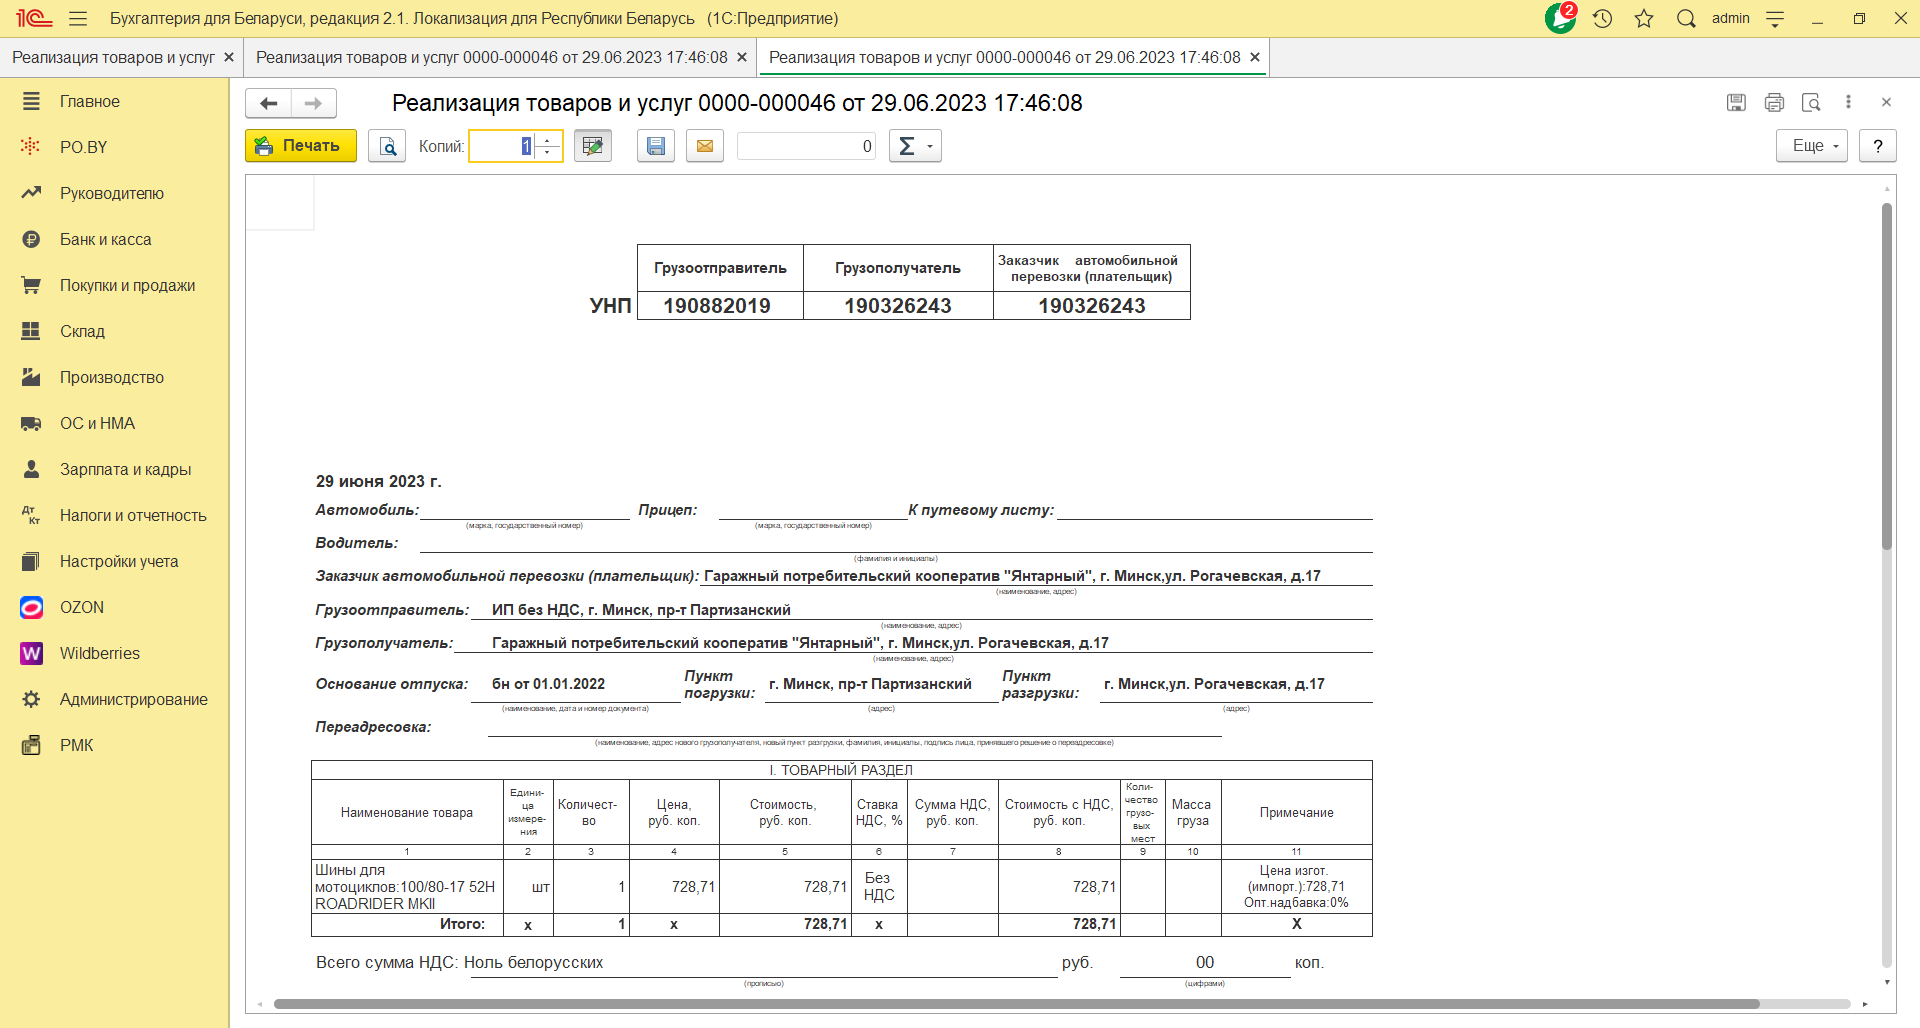The image size is (1920, 1028).
Task: Open favorites via the star icon
Action: [1644, 18]
